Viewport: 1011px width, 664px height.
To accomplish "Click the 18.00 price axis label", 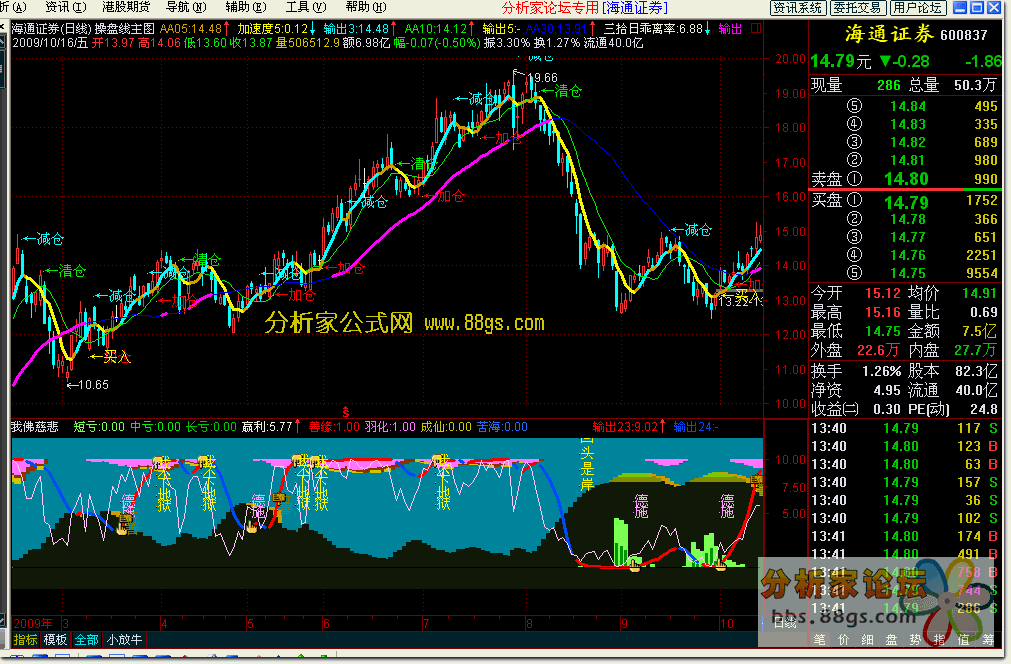I will [x=790, y=128].
